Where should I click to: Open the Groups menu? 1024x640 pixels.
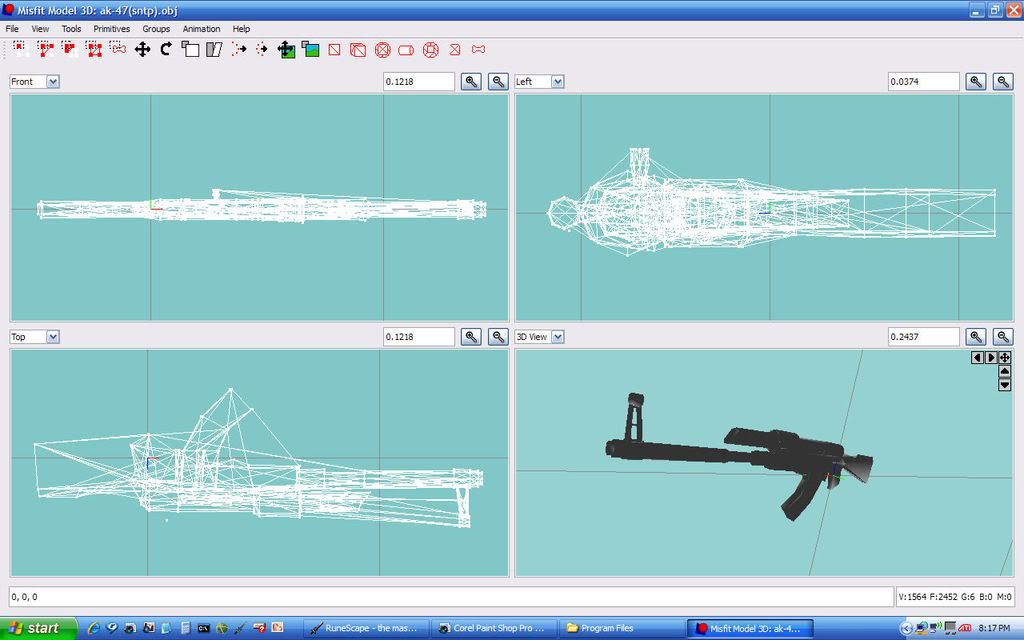156,29
